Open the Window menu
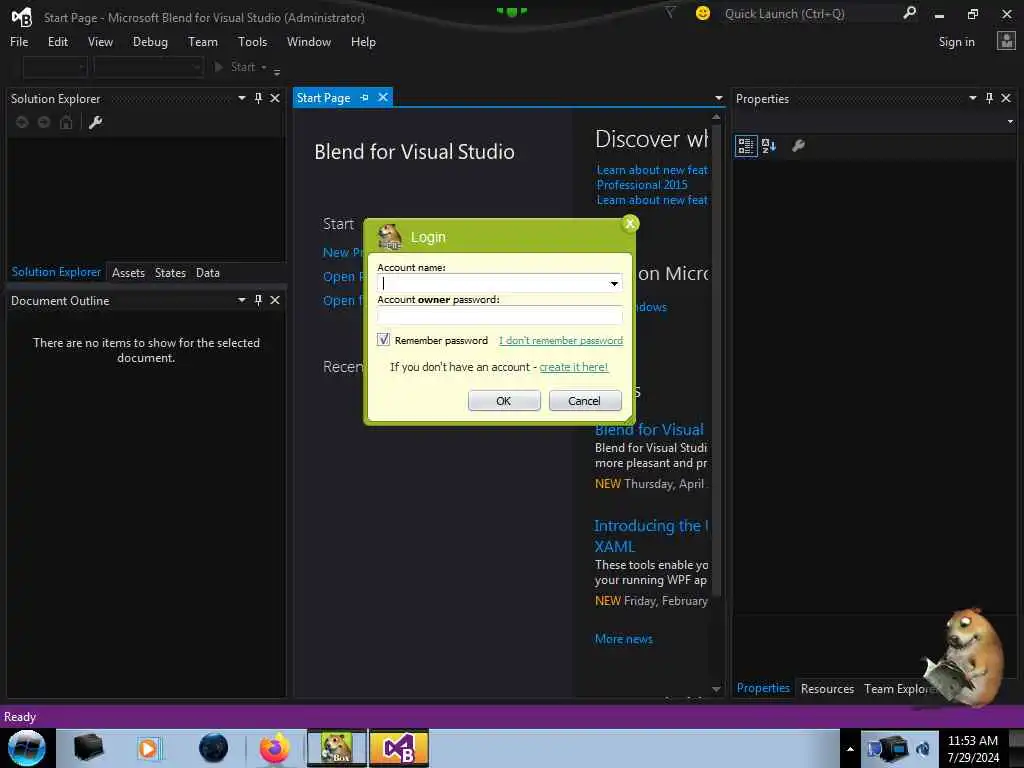 pyautogui.click(x=309, y=42)
